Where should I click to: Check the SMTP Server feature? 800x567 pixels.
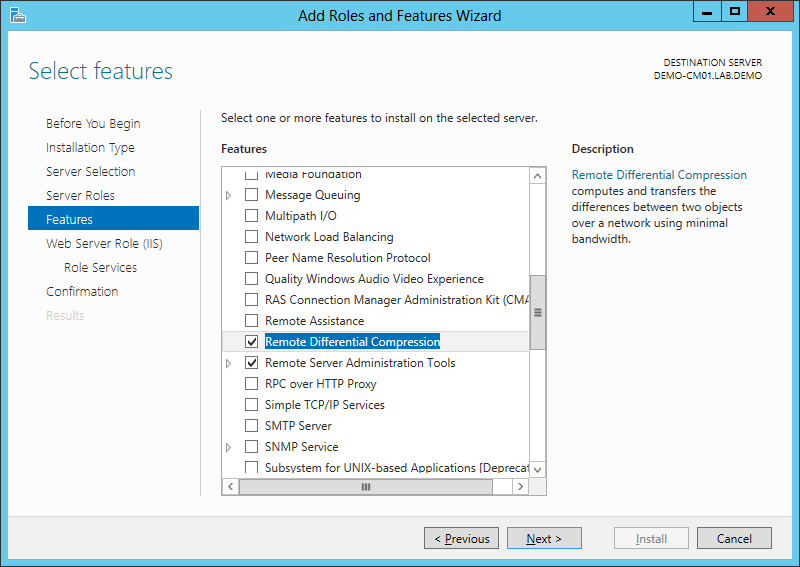(x=252, y=426)
